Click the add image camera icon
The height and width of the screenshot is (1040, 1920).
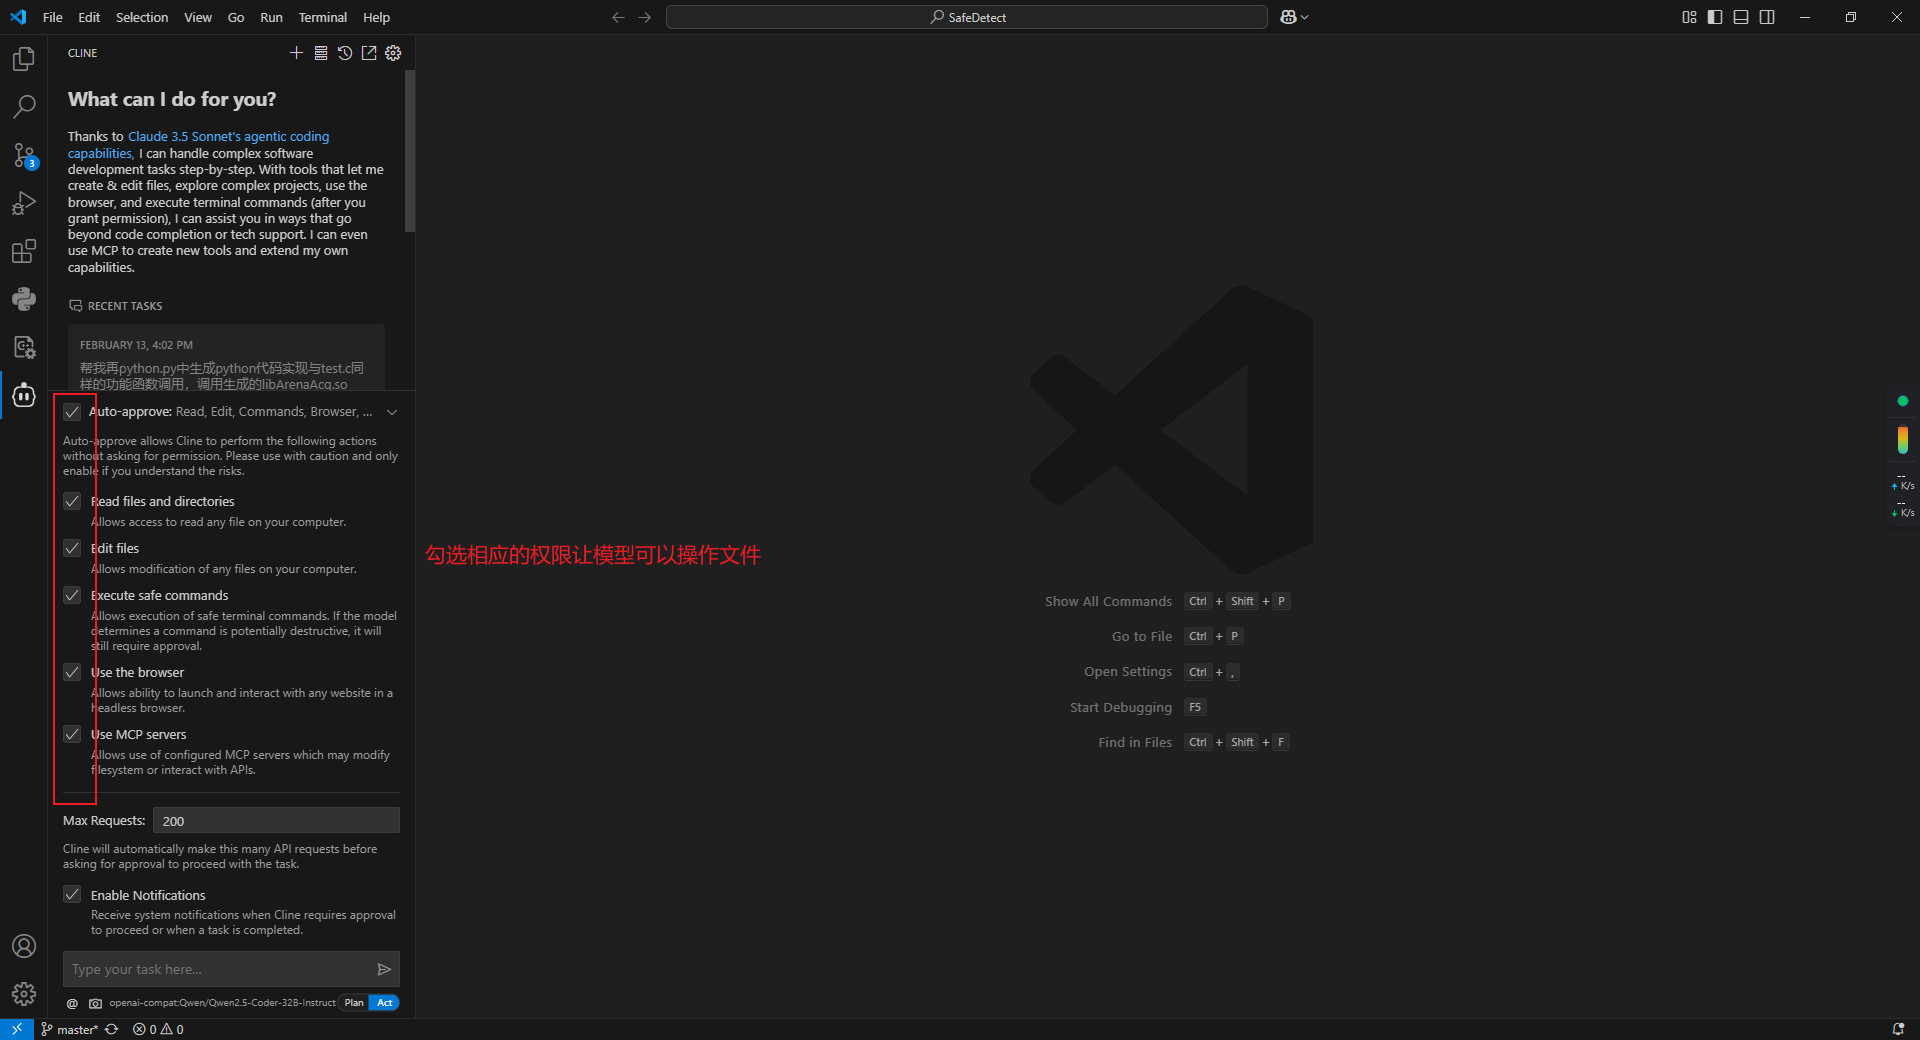[95, 1003]
